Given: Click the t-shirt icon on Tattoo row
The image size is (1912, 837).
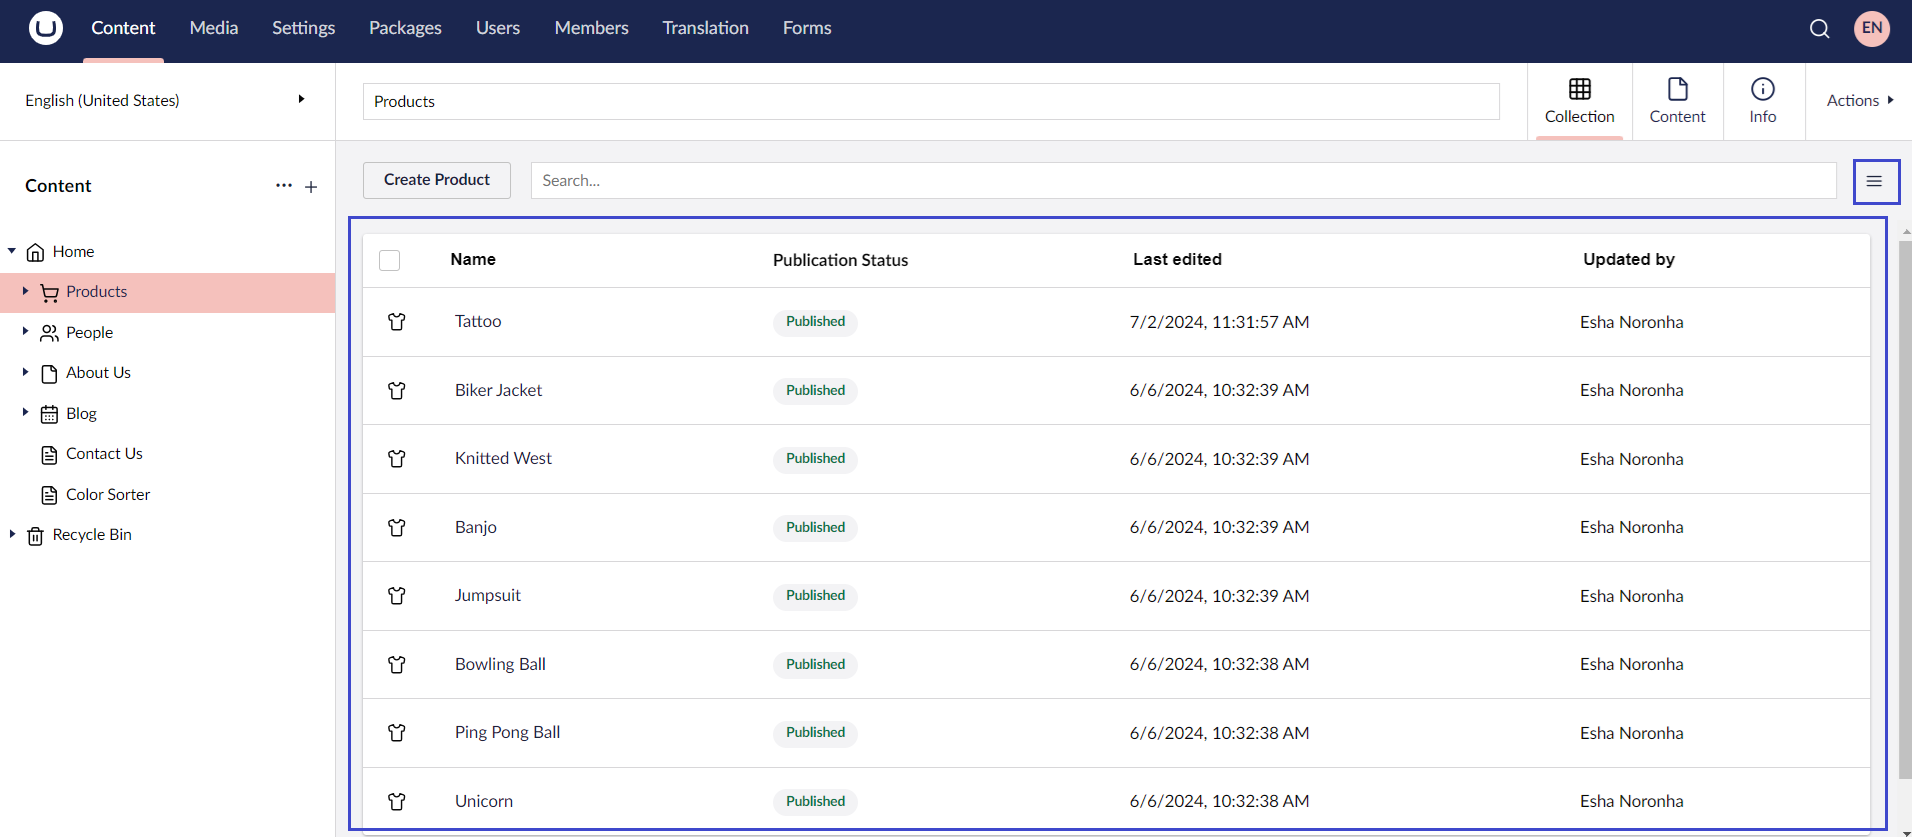Looking at the screenshot, I should pos(397,322).
